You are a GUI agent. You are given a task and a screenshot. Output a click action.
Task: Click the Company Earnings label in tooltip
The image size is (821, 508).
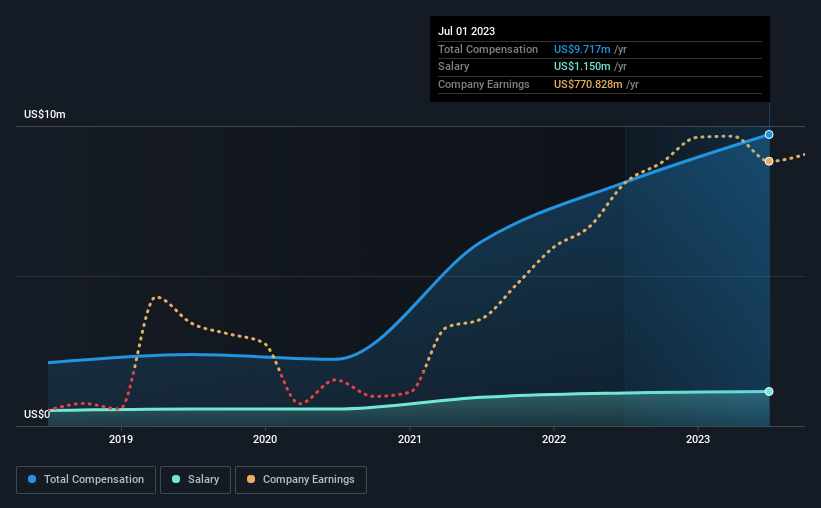click(x=484, y=84)
